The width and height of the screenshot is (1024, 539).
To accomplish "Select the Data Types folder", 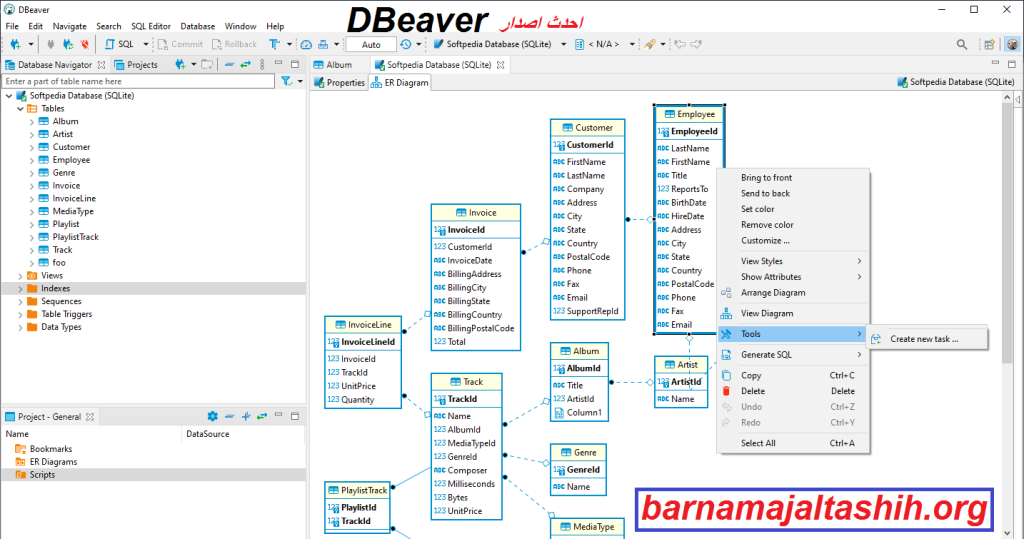I will [61, 327].
